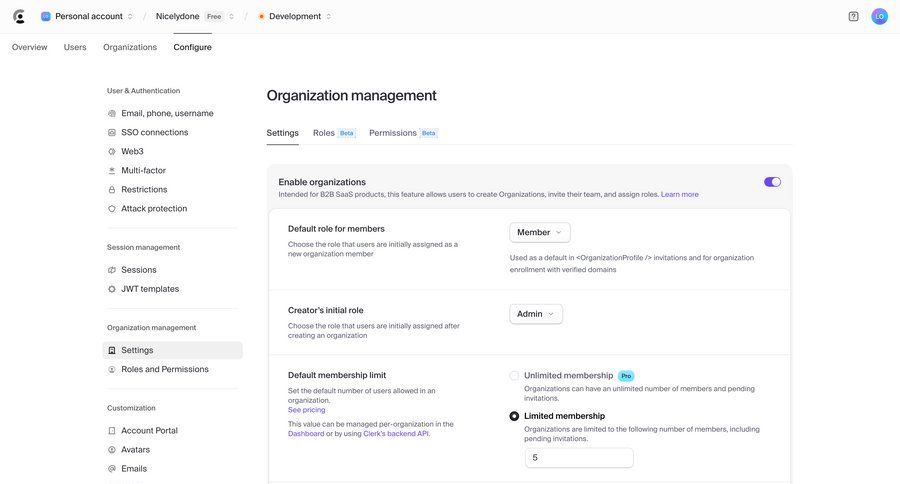Select the Settings tab under Organization management
This screenshot has height=484, width=900.
click(x=282, y=133)
